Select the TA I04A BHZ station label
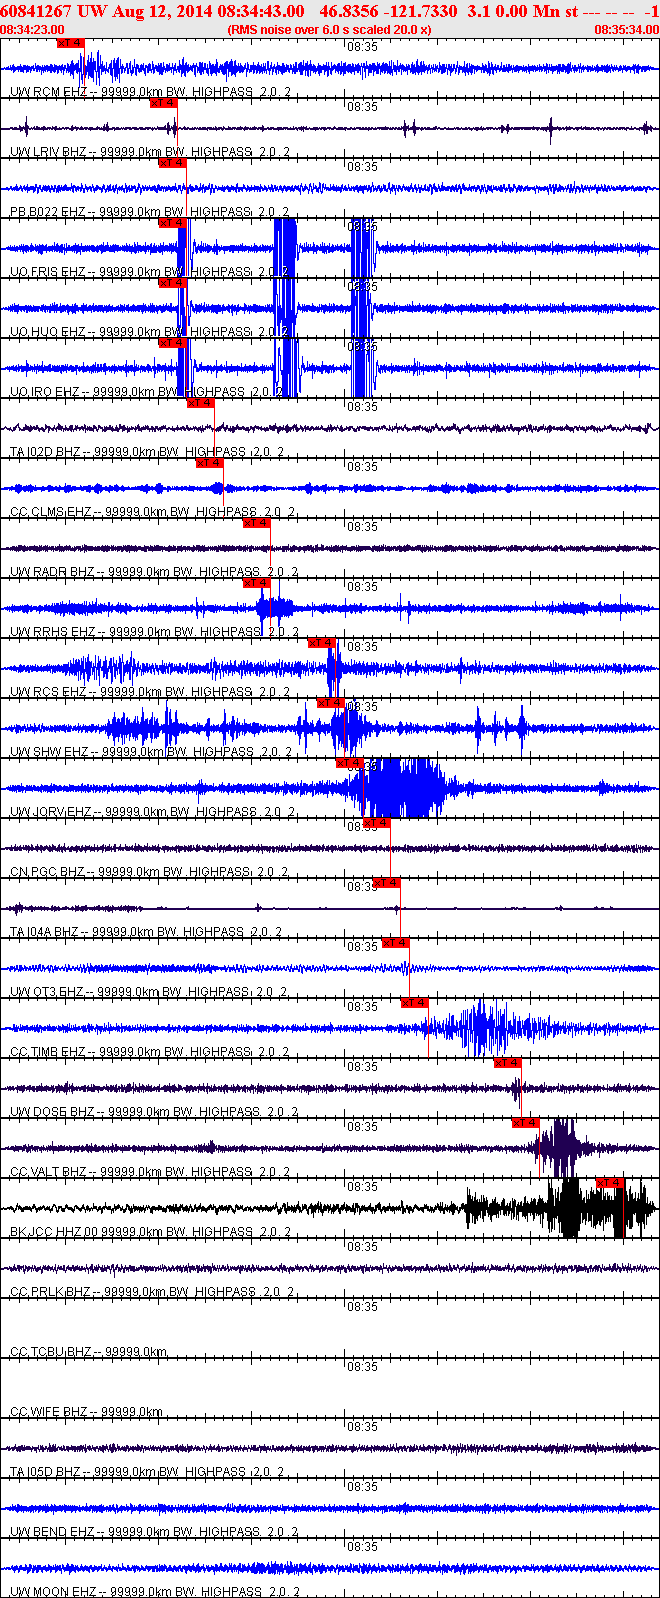 tap(147, 932)
